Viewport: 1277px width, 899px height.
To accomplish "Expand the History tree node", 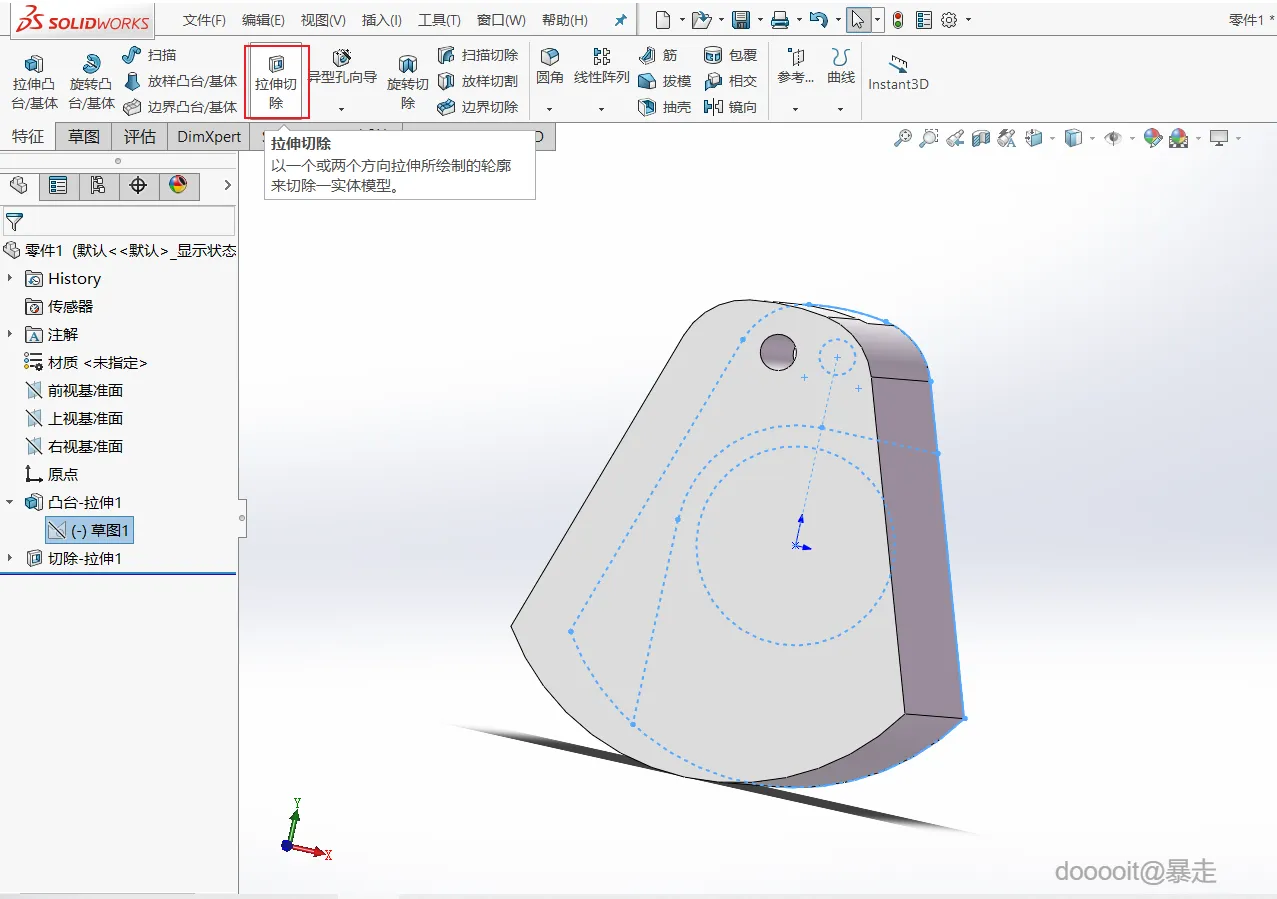I will coord(11,278).
